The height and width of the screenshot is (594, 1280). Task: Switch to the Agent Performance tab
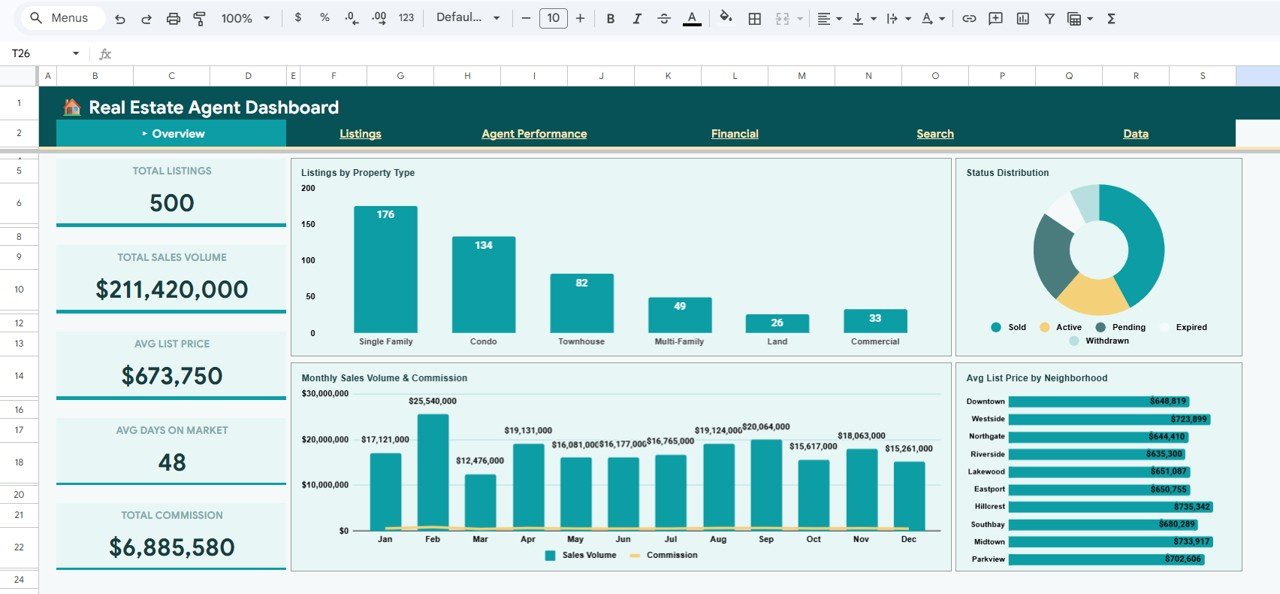pyautogui.click(x=534, y=133)
